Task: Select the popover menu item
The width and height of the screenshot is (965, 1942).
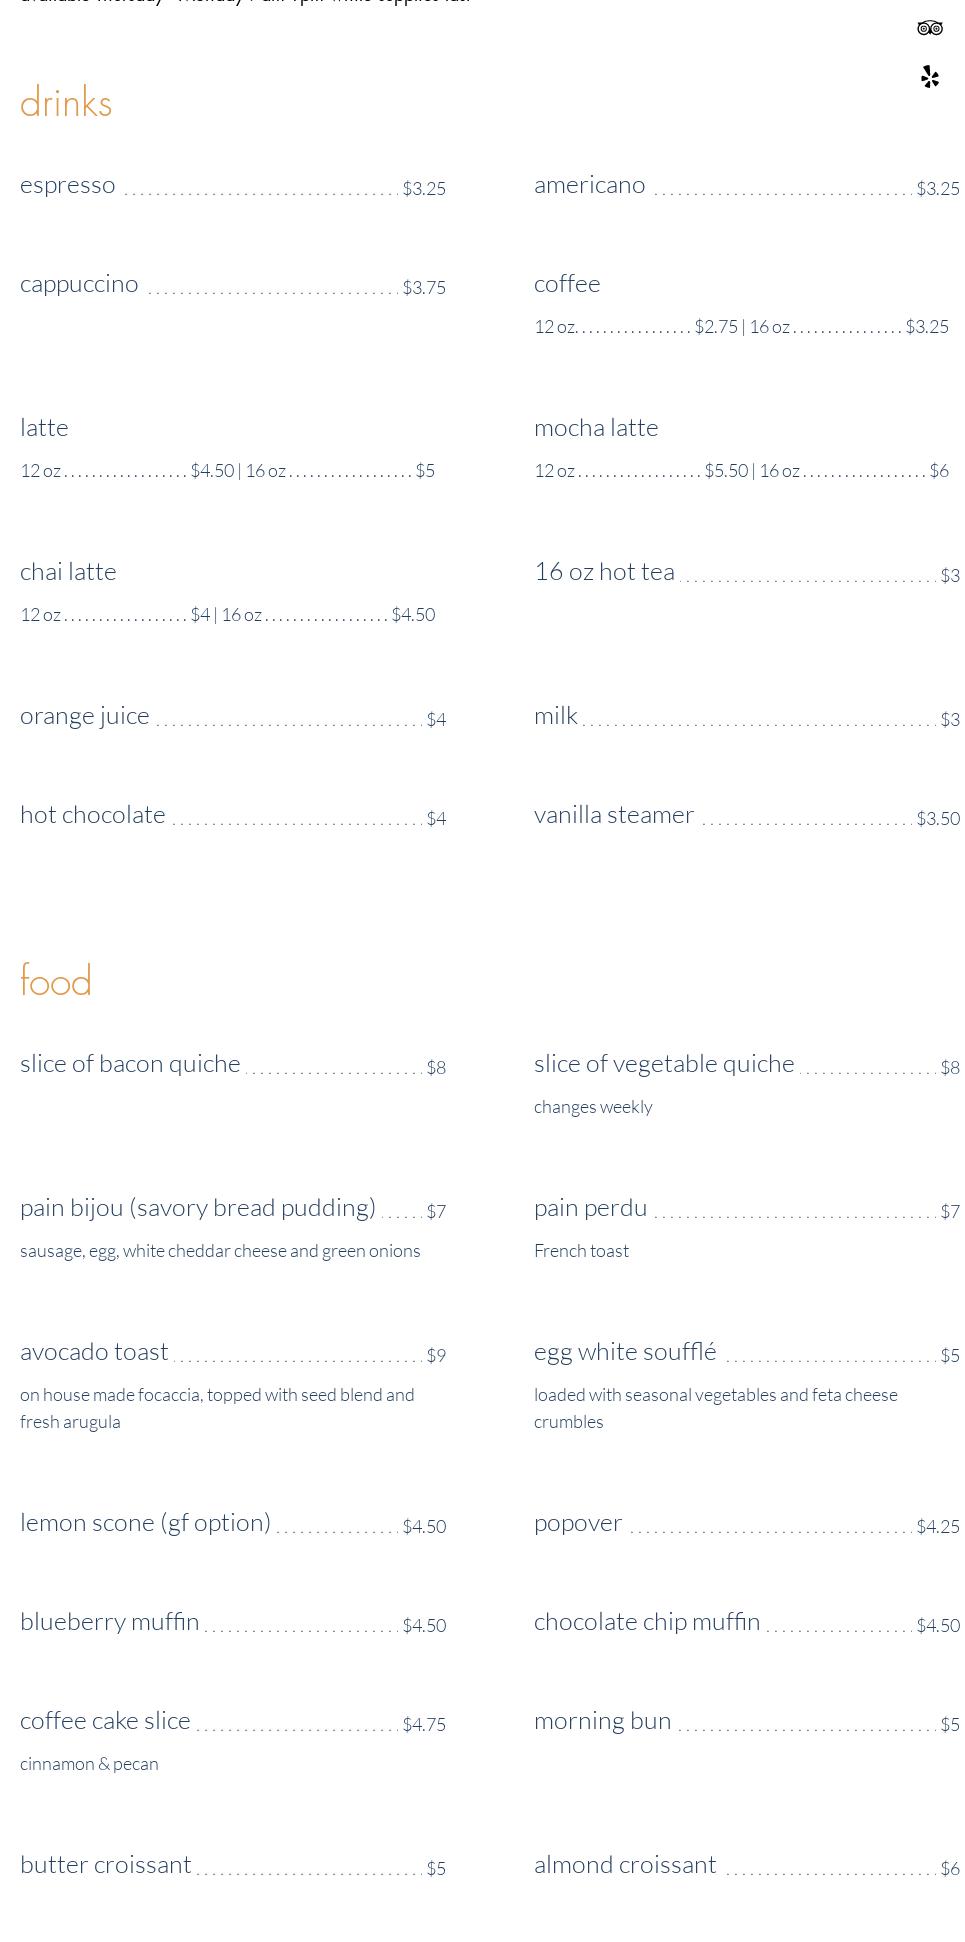Action: (578, 1523)
